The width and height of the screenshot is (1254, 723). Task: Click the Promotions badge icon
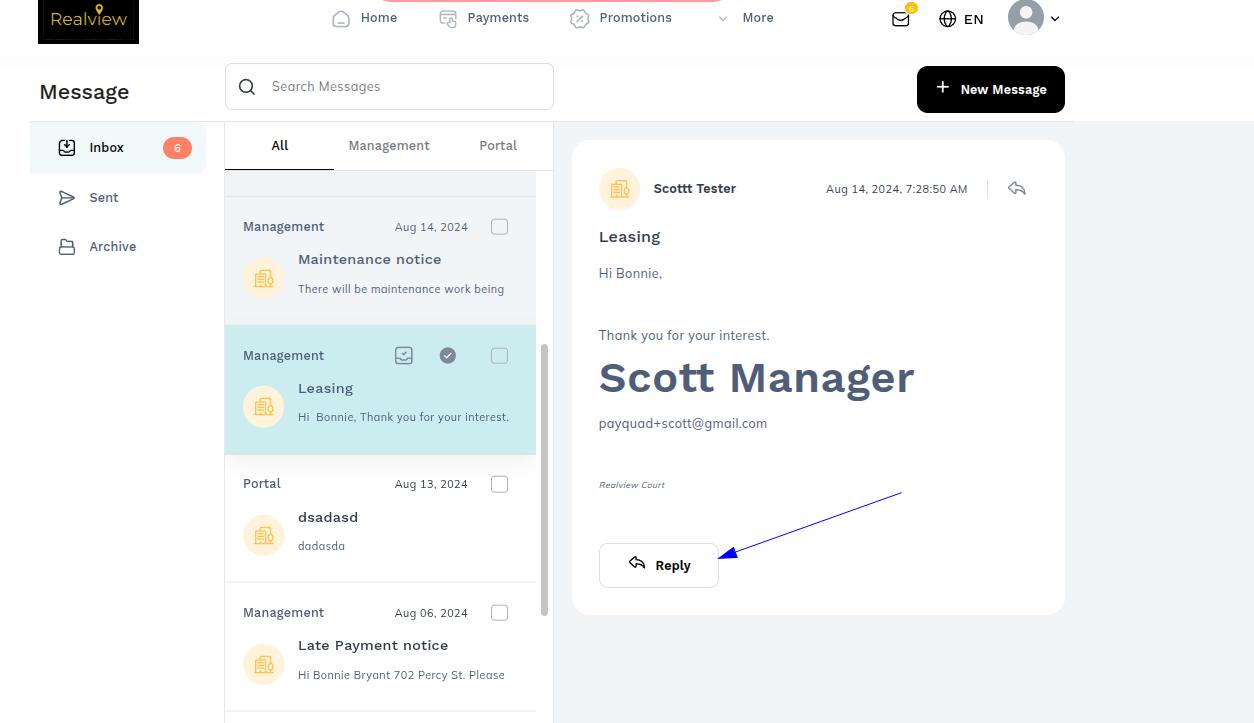tap(579, 19)
